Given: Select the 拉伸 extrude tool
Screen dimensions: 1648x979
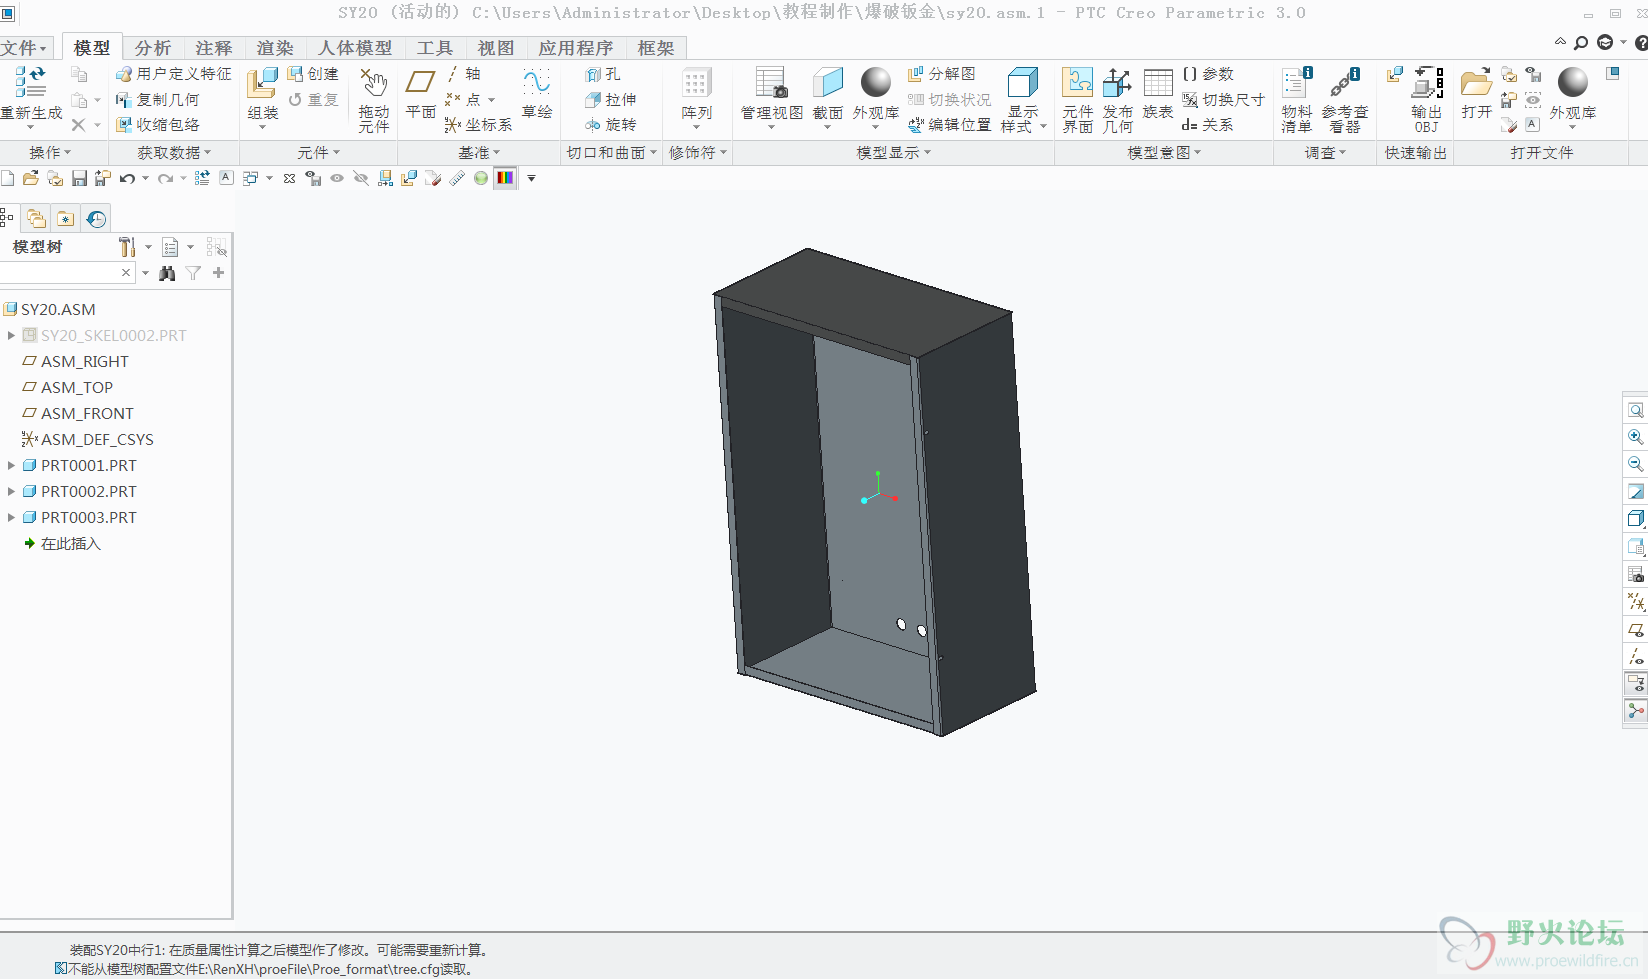Looking at the screenshot, I should [x=610, y=100].
